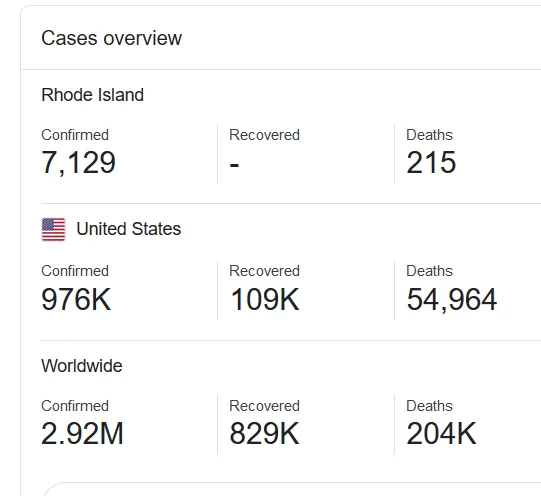Select Worldwide recovered value 829K
Image resolution: width=541 pixels, height=496 pixels.
(264, 434)
